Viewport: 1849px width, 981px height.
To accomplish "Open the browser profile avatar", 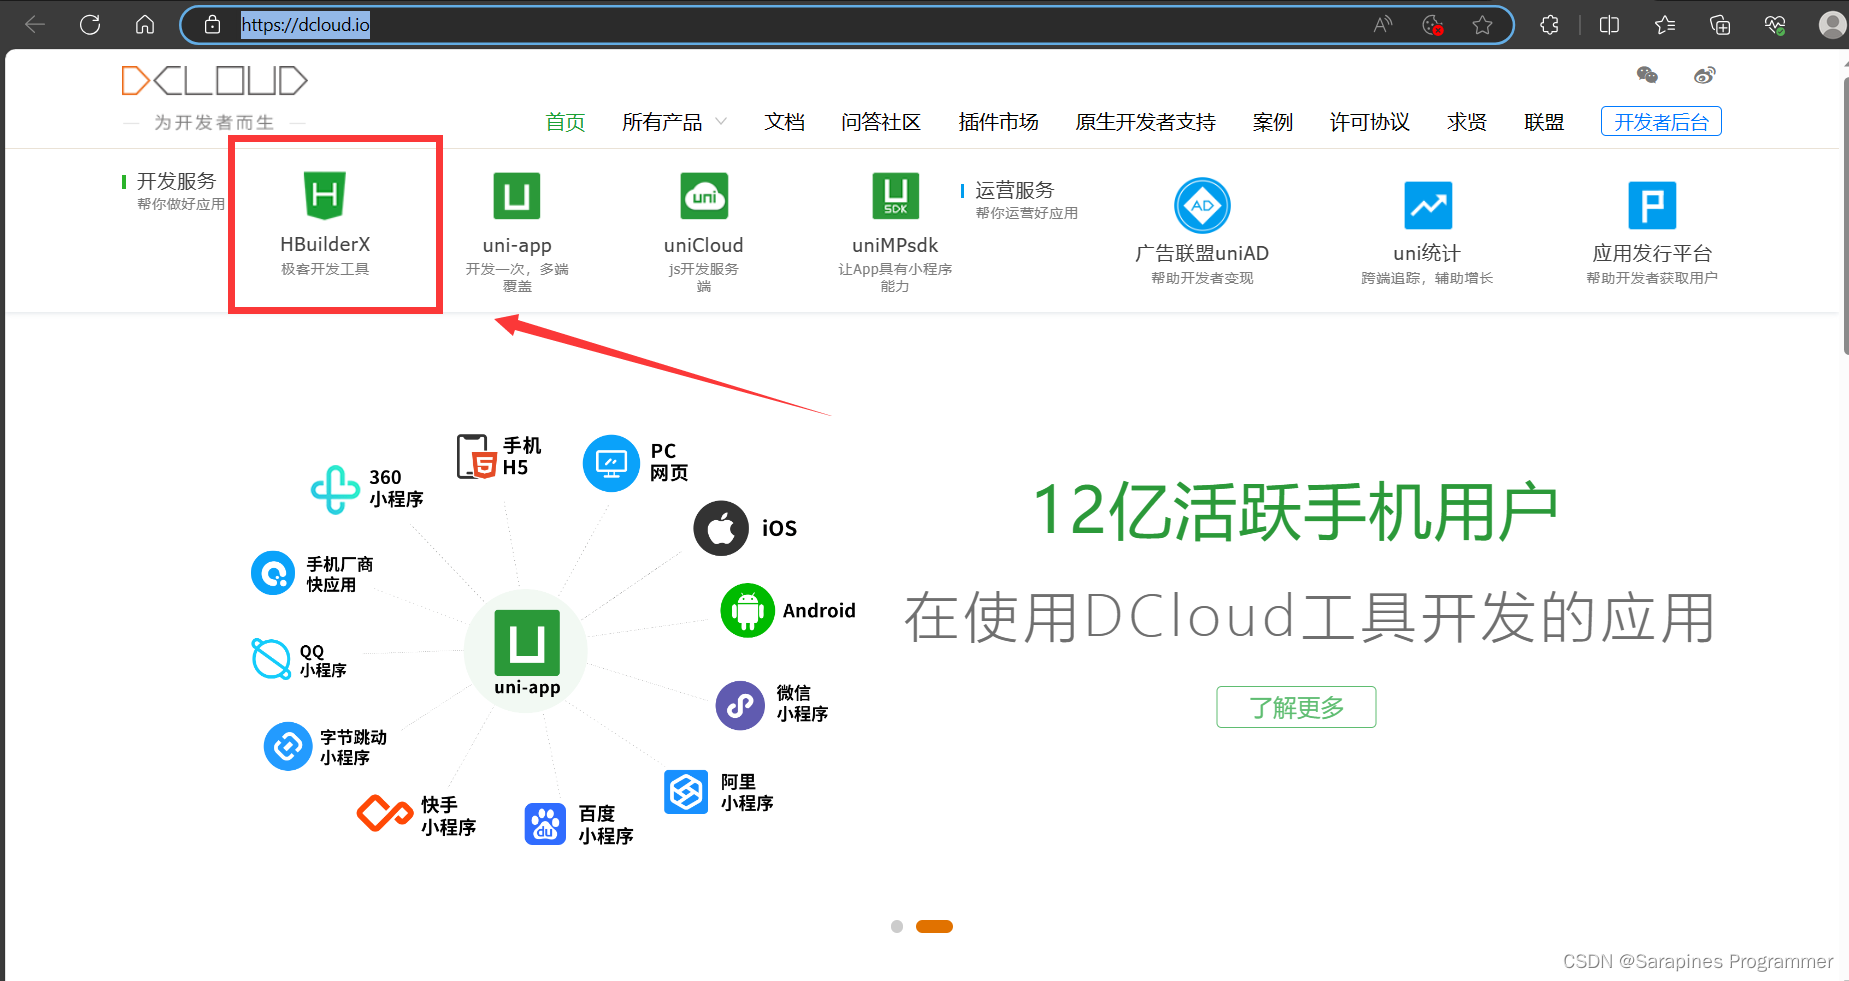I will coord(1832,25).
